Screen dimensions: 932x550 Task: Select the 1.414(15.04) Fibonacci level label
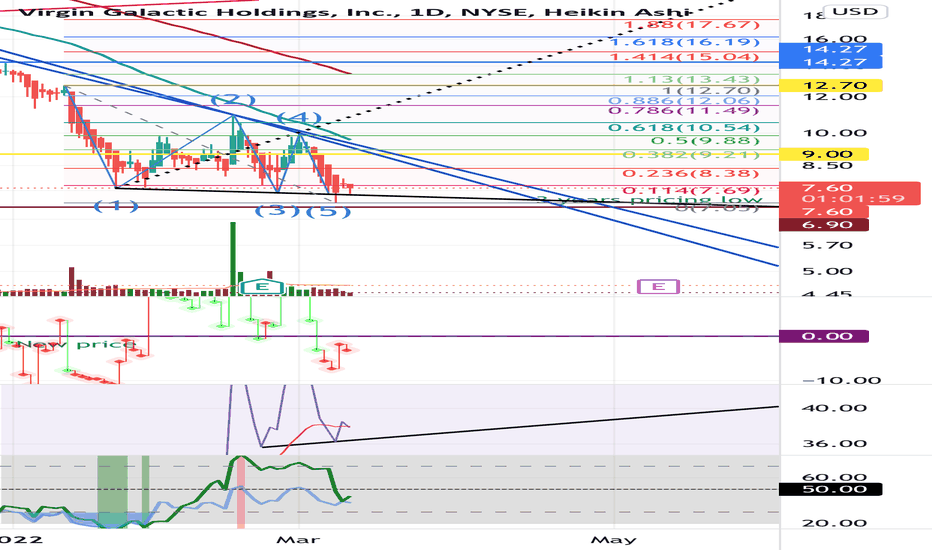[x=685, y=57]
